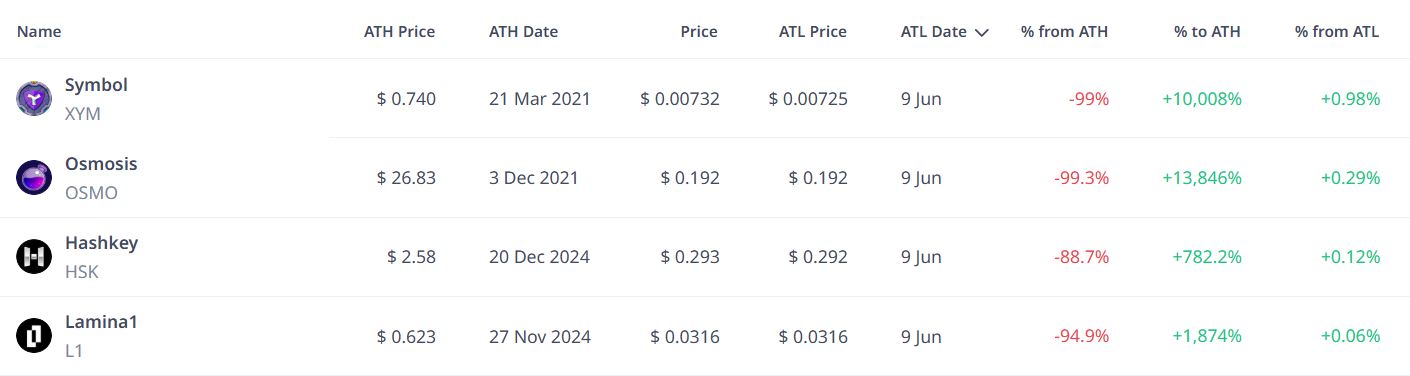The width and height of the screenshot is (1410, 376).
Task: Select the XYM ticker label
Action: (x=83, y=114)
